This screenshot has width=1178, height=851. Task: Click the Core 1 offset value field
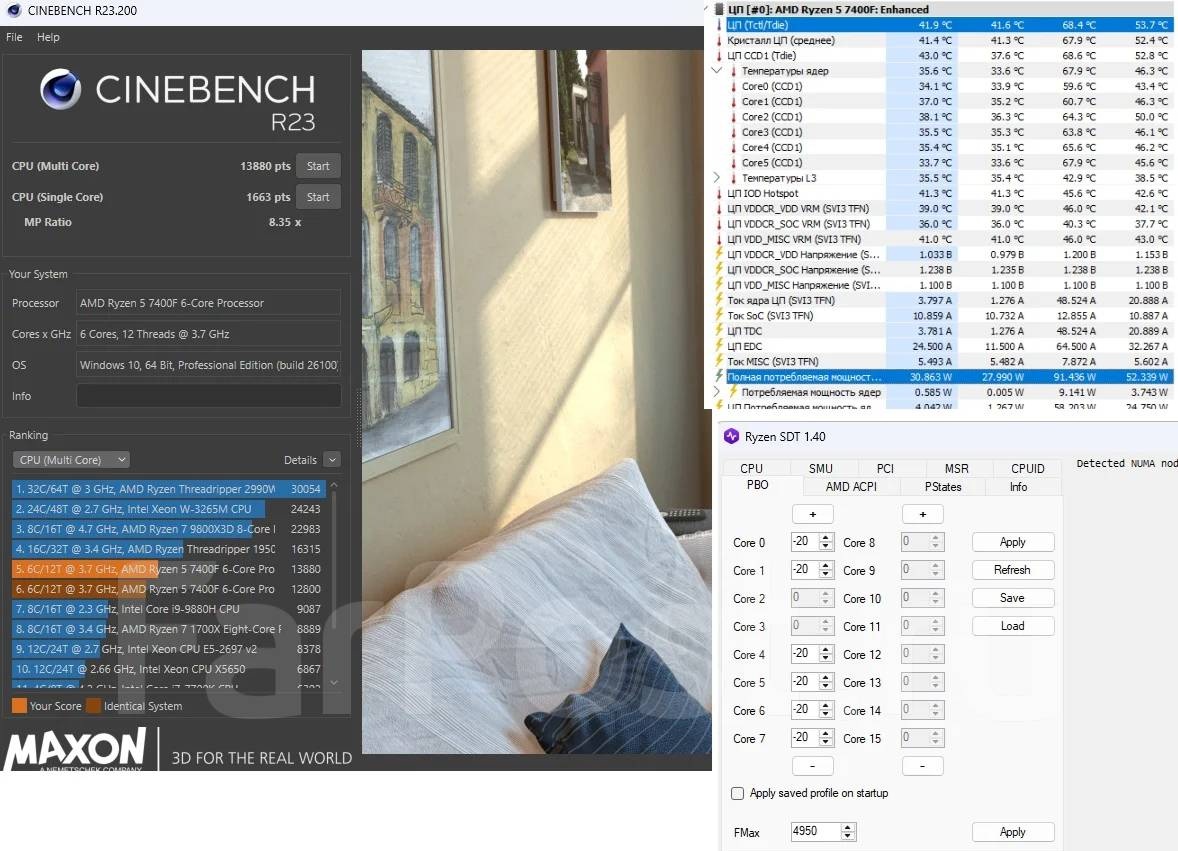tap(805, 570)
